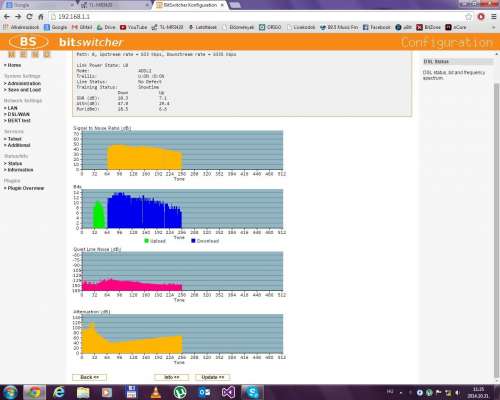Bookmark this page with the star icon
Screen dimensions: 500x400
tap(469, 17)
